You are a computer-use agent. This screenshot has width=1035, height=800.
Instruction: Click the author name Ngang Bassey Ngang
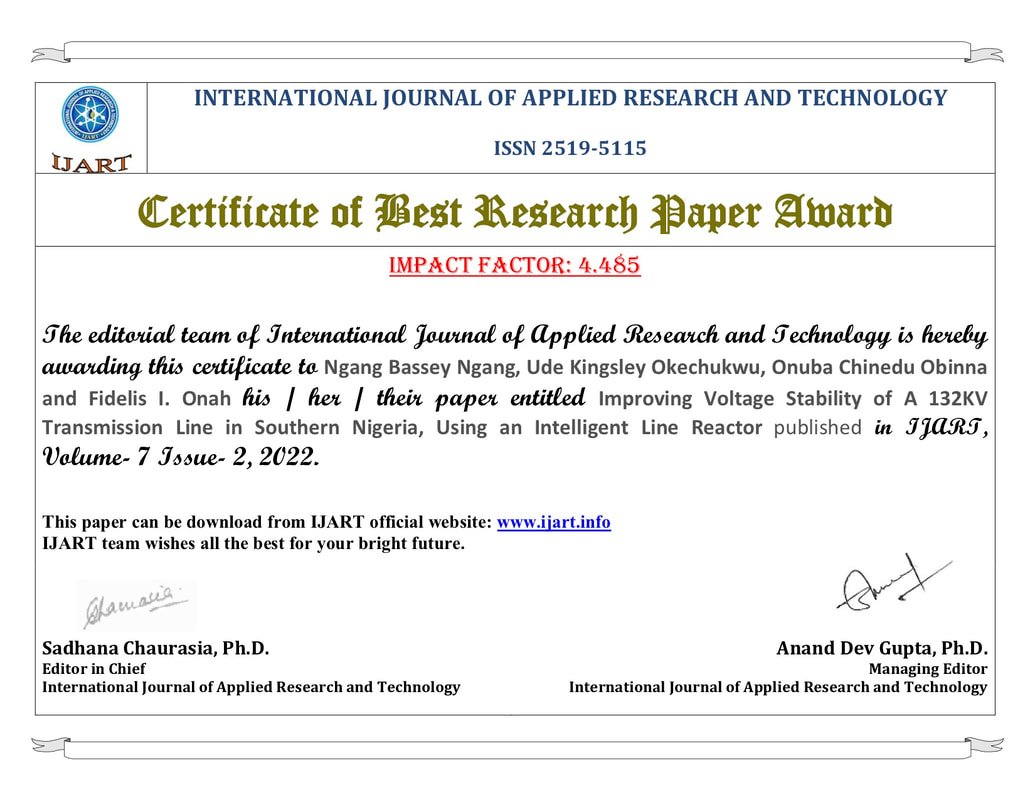pos(420,368)
